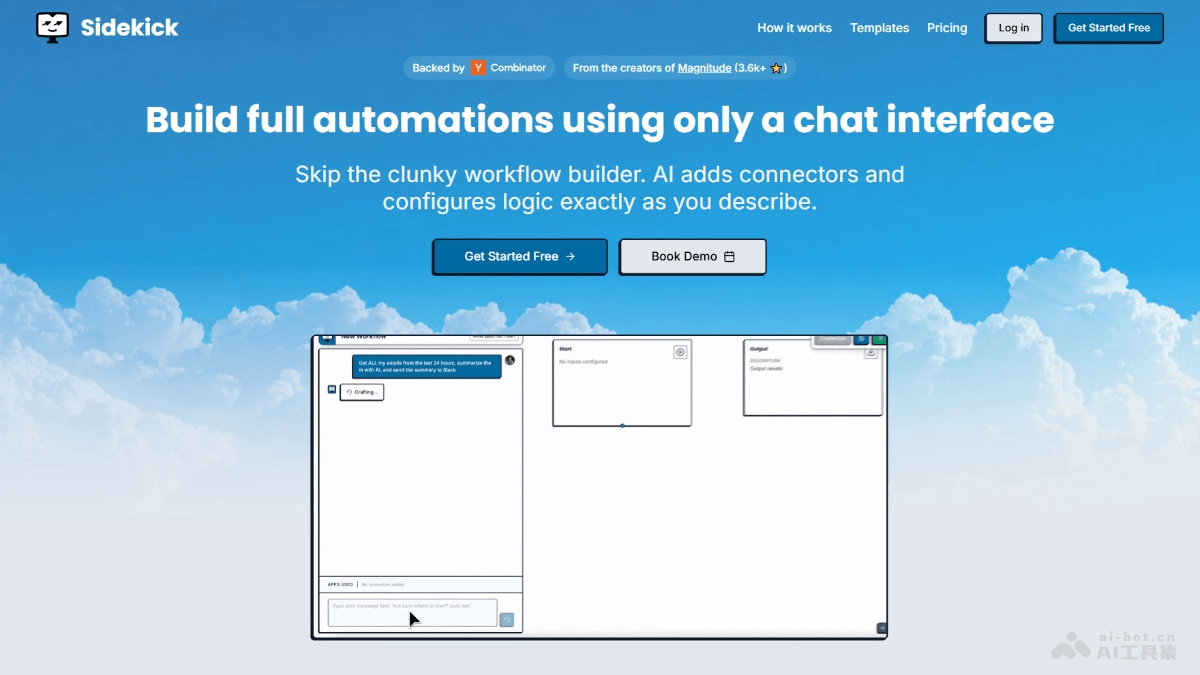Screen dimensions: 1200x675
Task: Click the chat message input field
Action: point(412,612)
